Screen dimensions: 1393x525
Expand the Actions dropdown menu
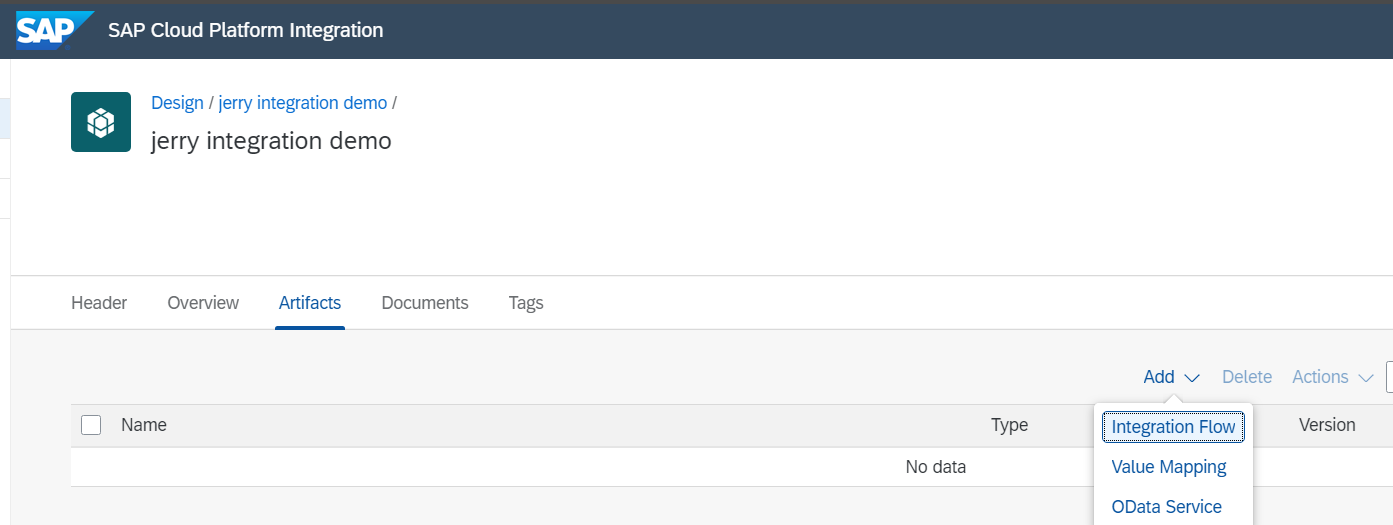coord(1332,377)
